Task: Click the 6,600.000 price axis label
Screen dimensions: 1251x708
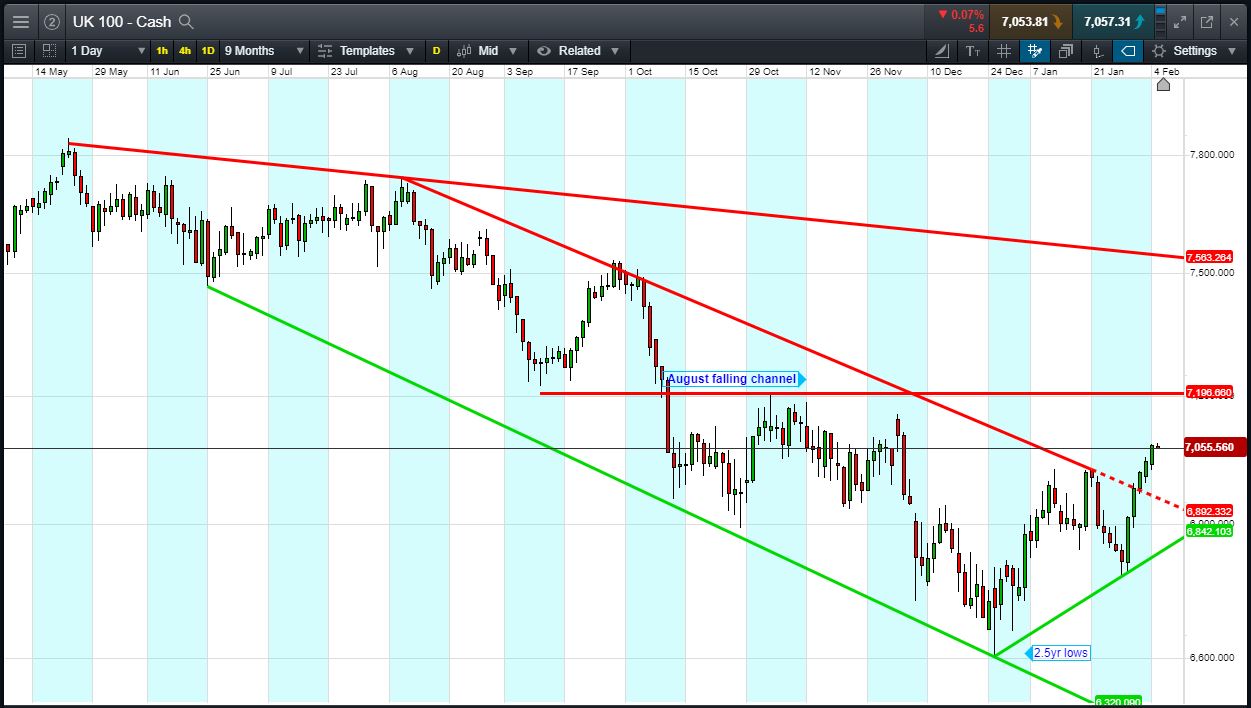Action: (1213, 658)
